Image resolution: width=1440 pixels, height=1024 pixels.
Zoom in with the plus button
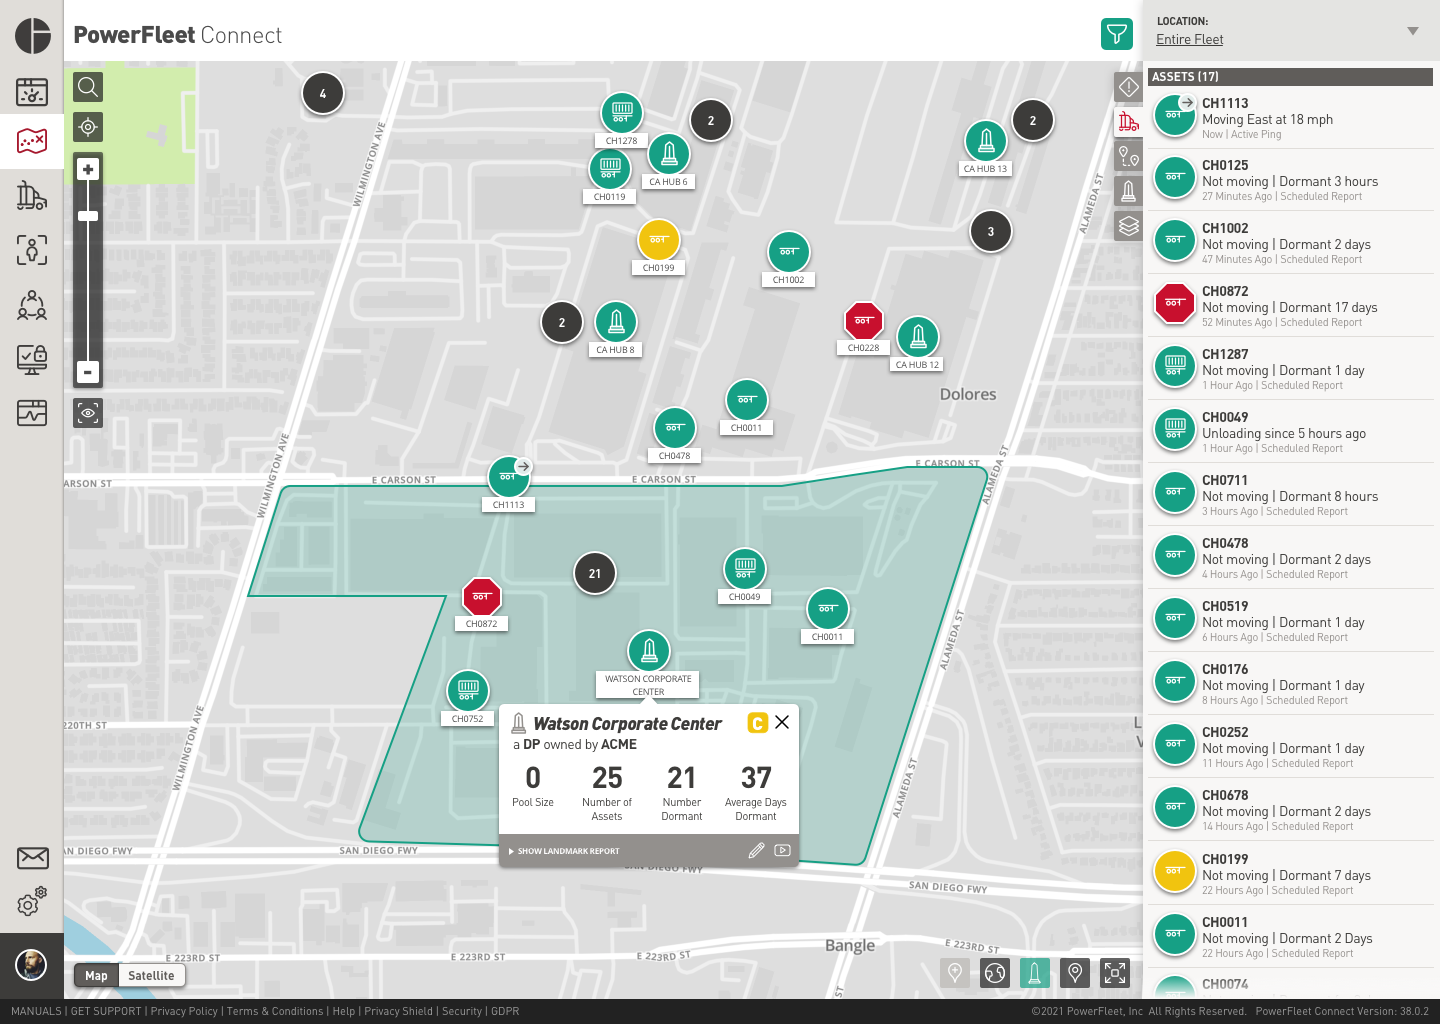click(x=88, y=169)
